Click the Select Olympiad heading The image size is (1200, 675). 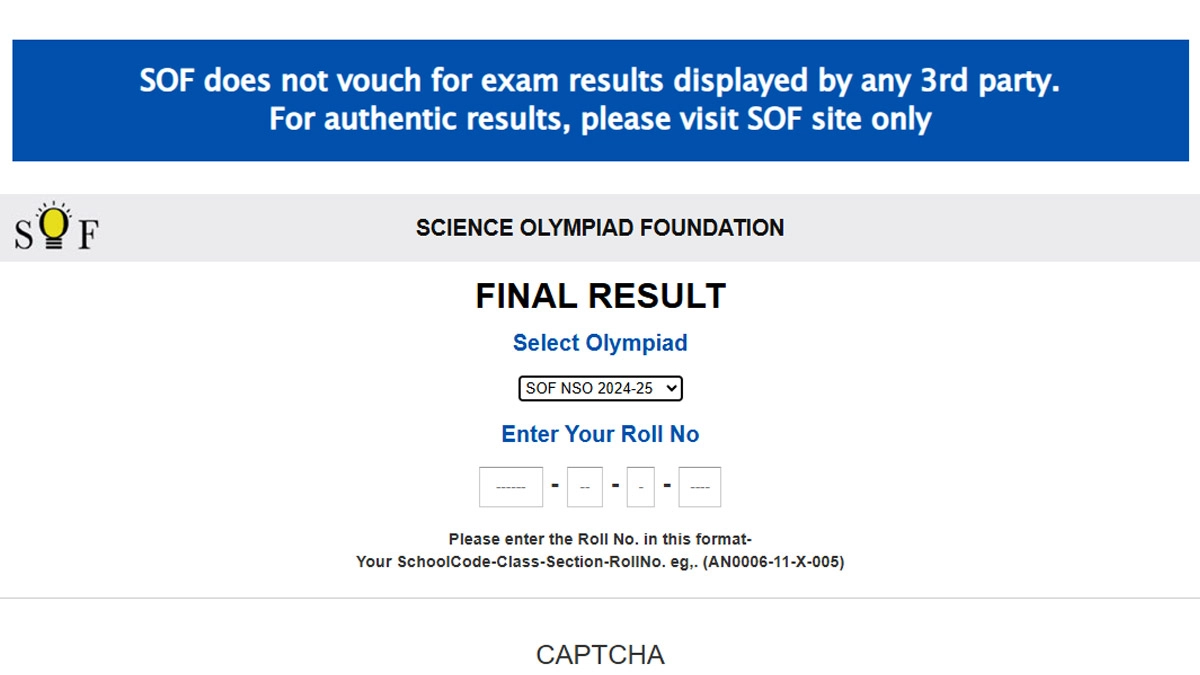[x=599, y=343]
